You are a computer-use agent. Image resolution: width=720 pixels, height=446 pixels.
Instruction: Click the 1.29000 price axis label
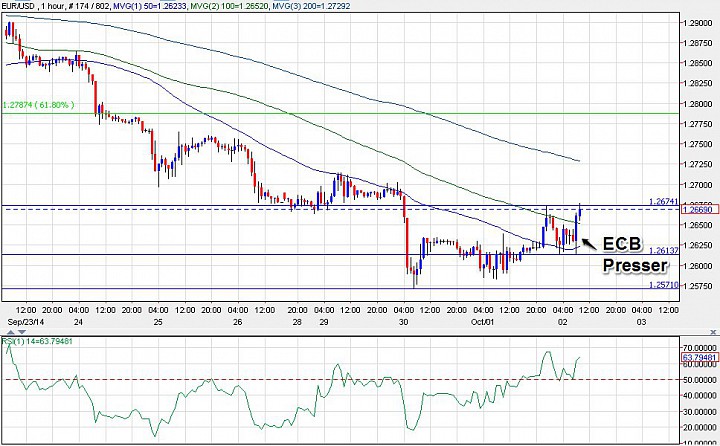(698, 23)
